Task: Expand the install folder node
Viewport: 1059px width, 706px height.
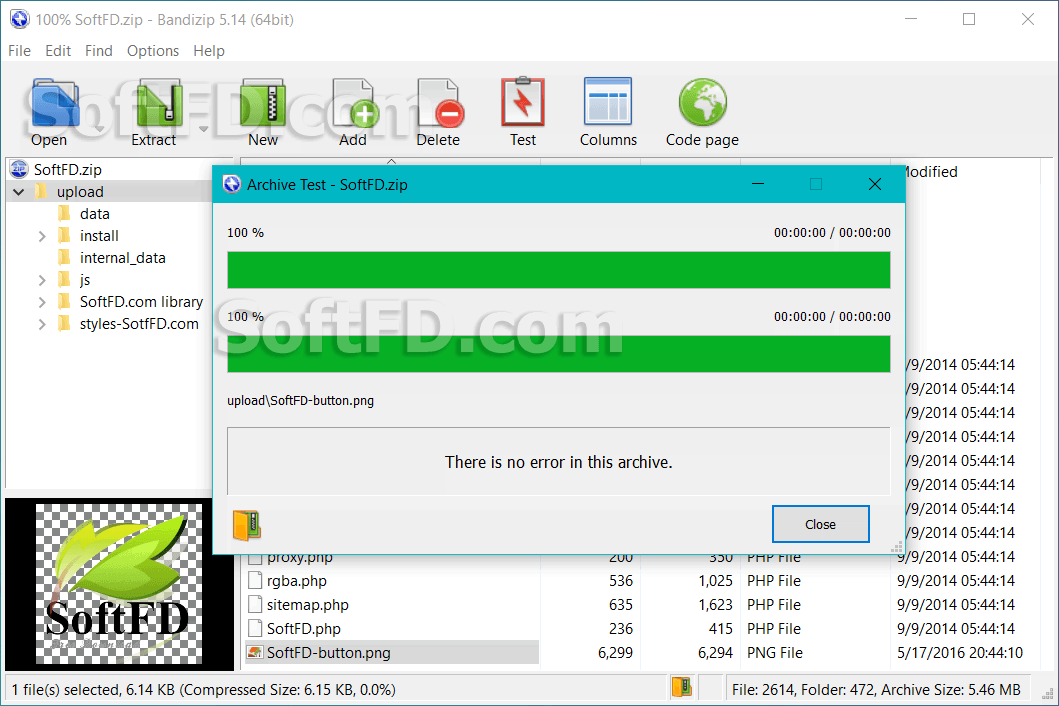Action: [42, 236]
